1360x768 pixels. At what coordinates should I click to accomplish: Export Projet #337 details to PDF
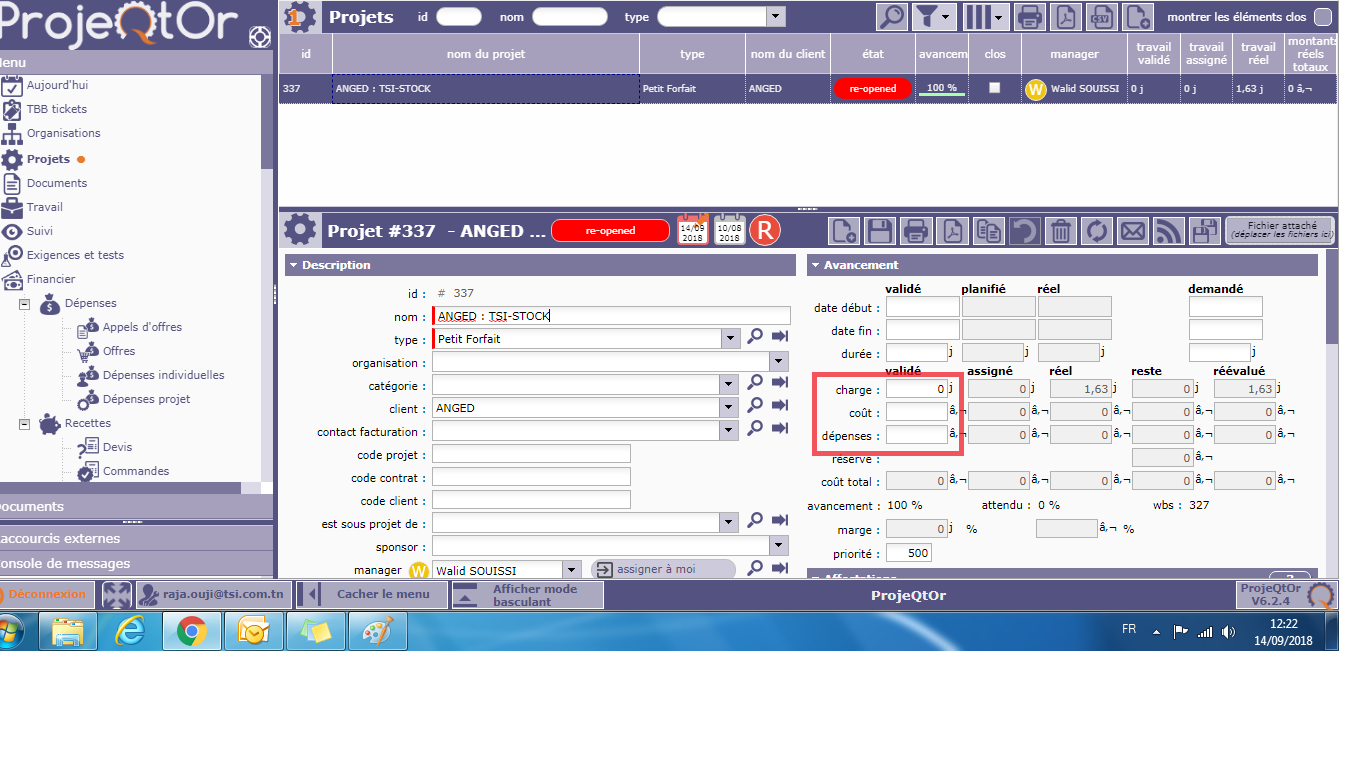(x=953, y=231)
